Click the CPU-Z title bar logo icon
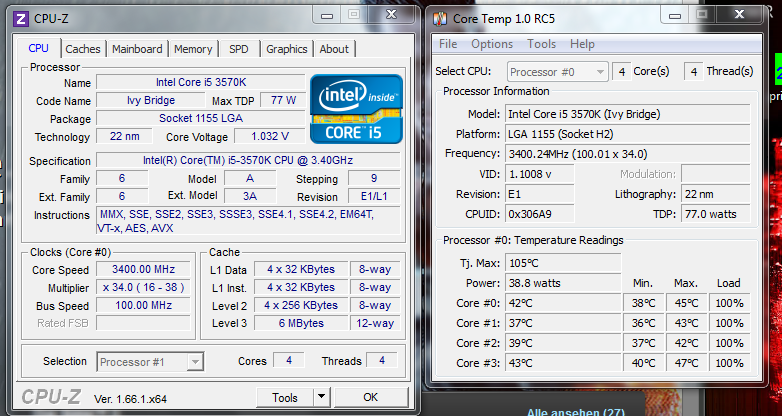The width and height of the screenshot is (782, 416). pos(21,19)
